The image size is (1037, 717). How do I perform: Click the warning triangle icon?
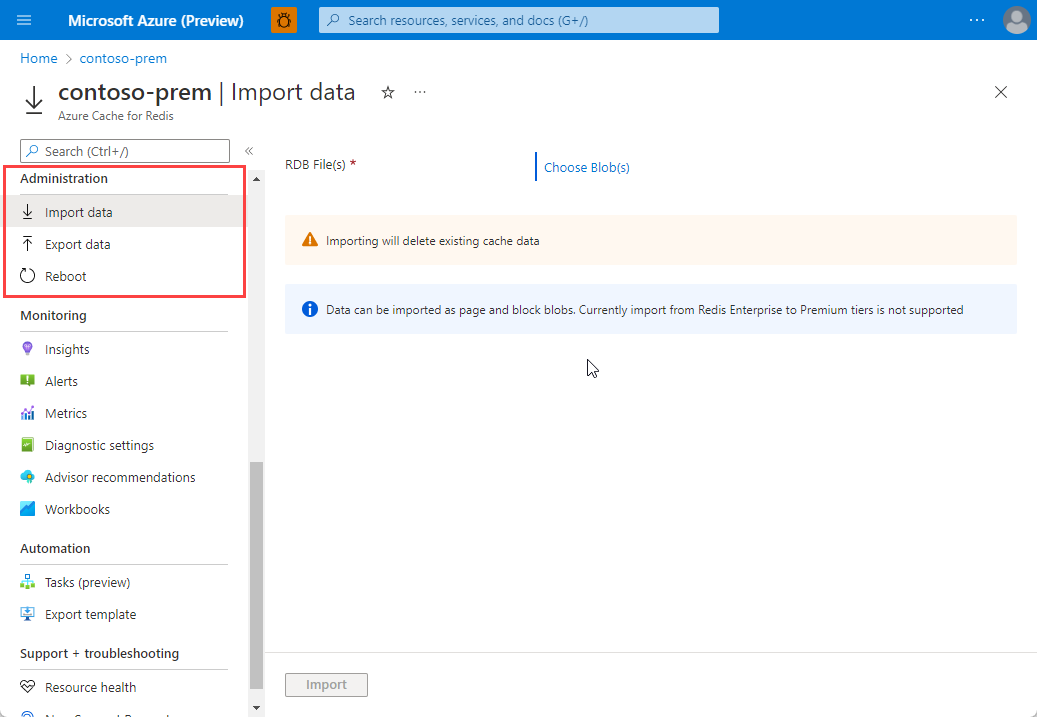coord(310,240)
